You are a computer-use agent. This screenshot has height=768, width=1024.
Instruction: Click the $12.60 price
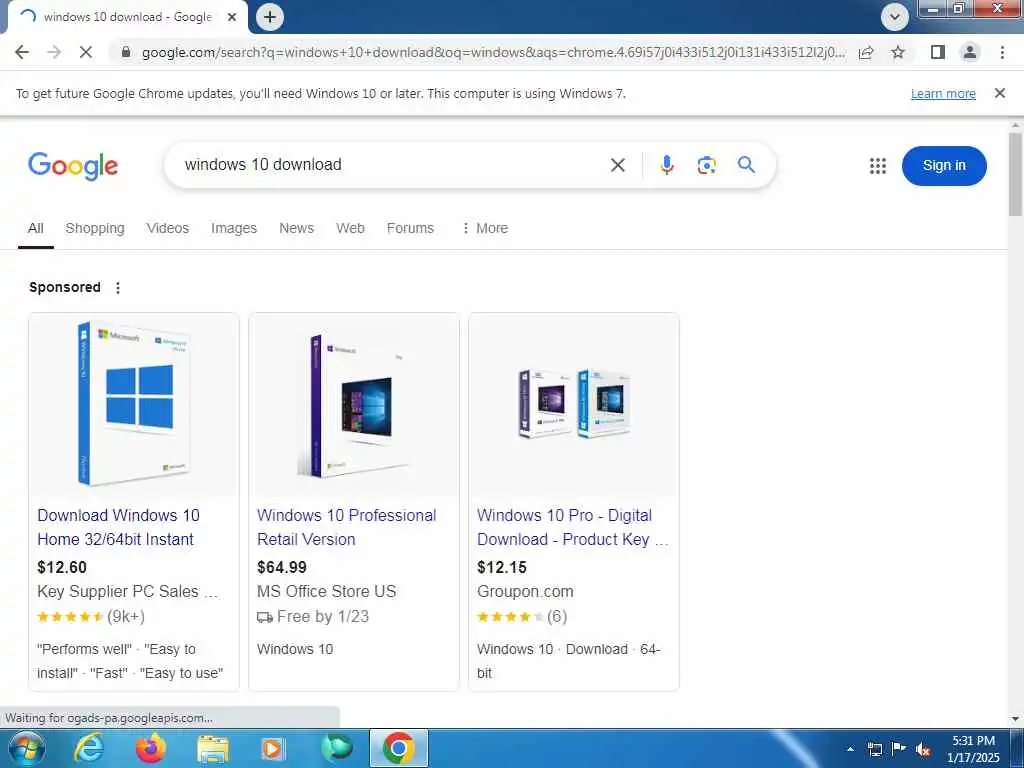click(62, 567)
